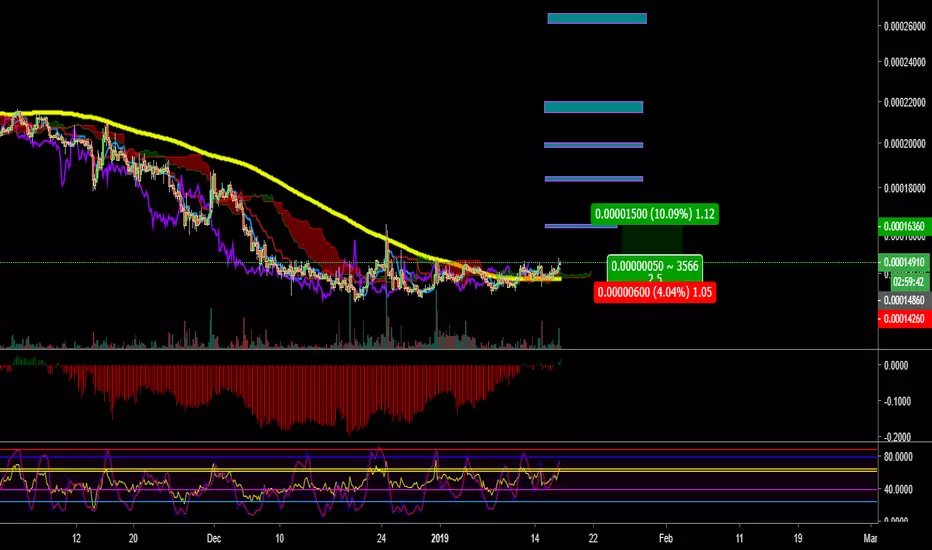Click the 0.00024000 price axis label
The width and height of the screenshot is (932, 550).
click(905, 62)
